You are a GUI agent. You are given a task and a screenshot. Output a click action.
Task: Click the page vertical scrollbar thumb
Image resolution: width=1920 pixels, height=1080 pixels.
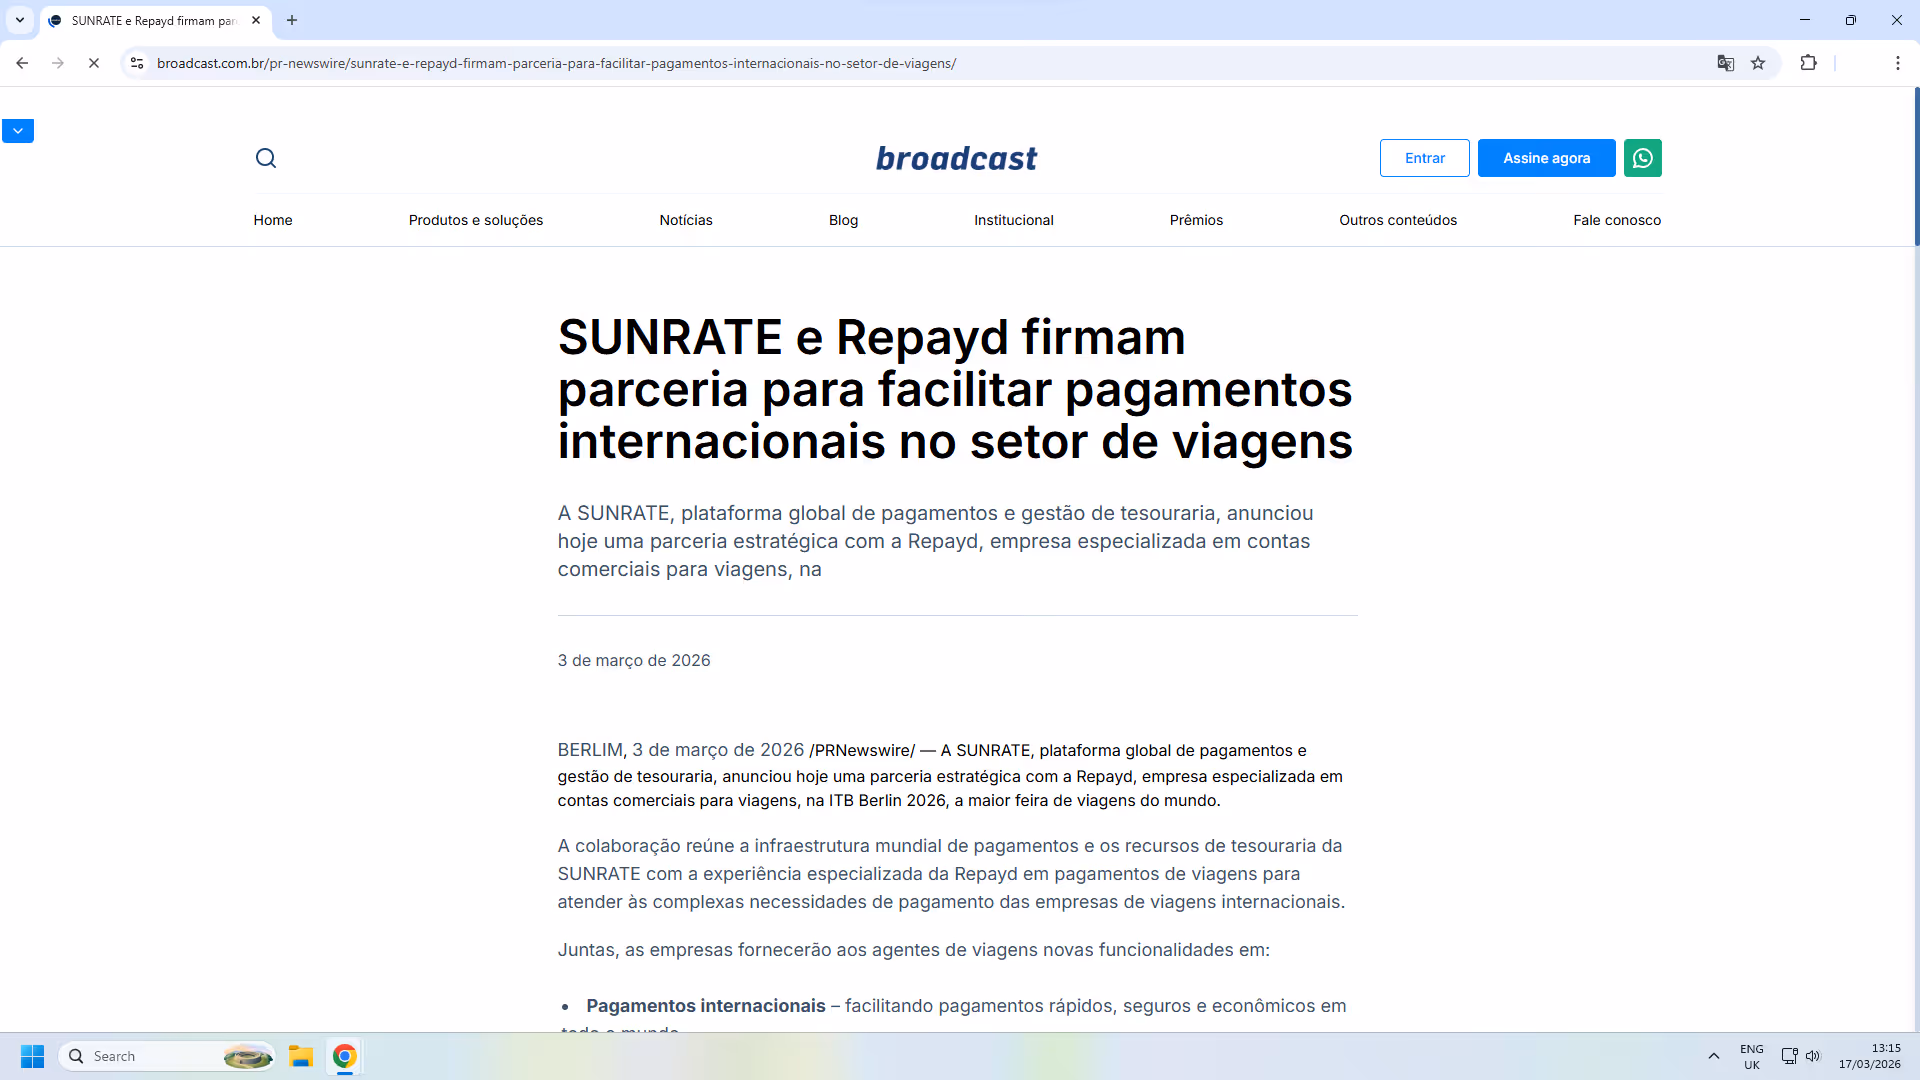click(x=1916, y=166)
